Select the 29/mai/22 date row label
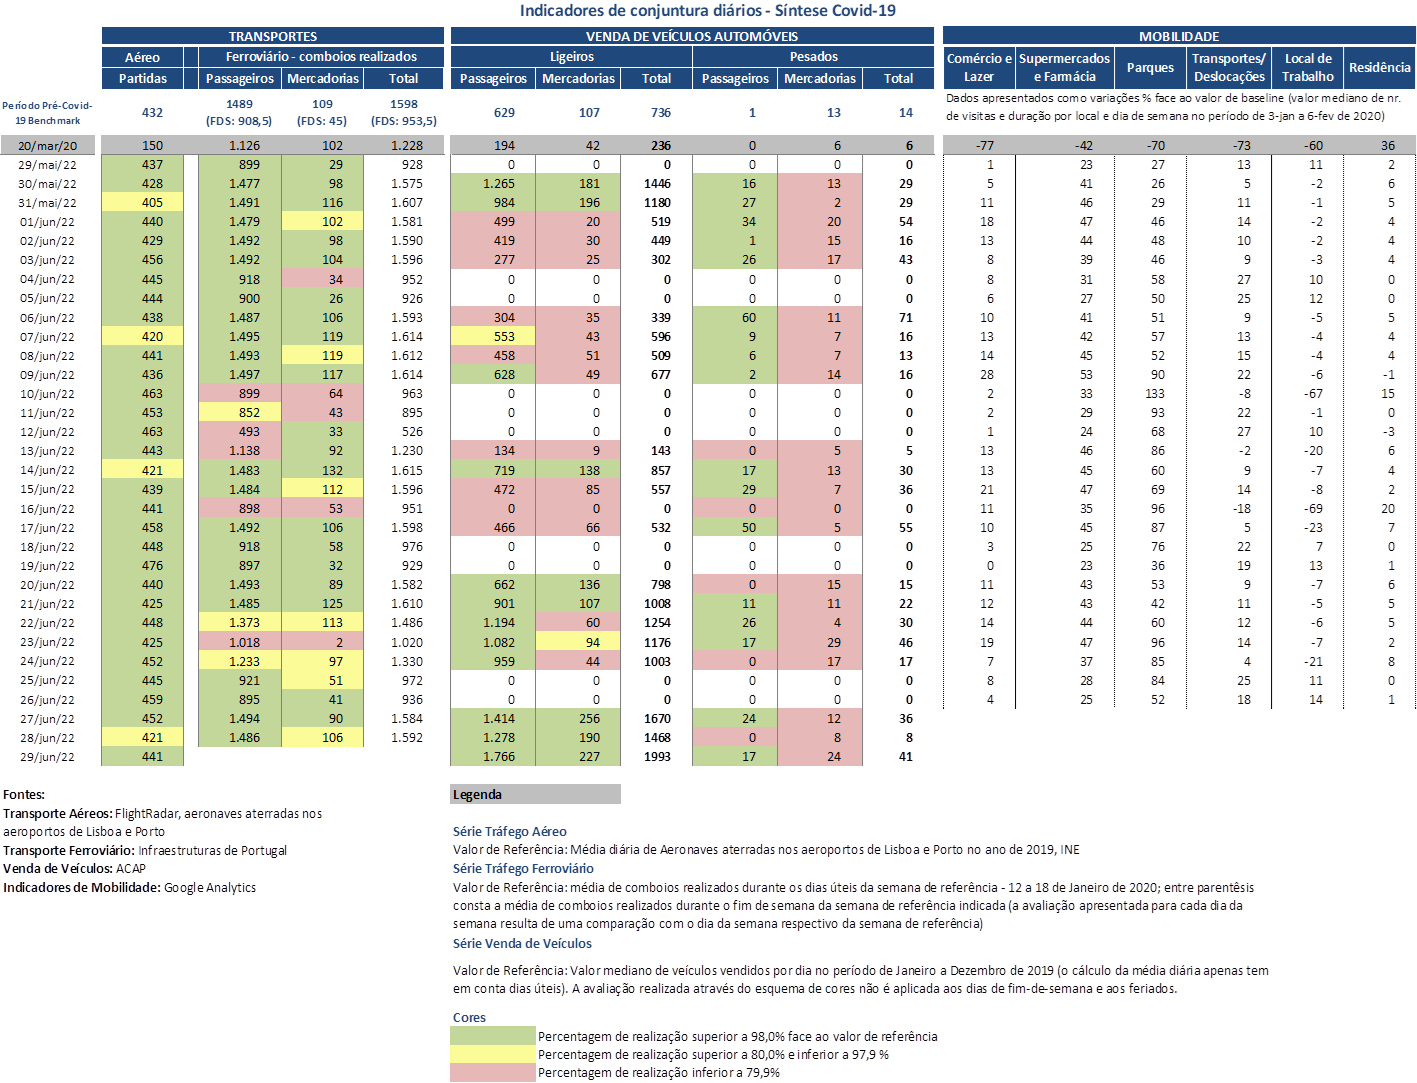Viewport: 1417px width, 1083px height. (x=47, y=165)
